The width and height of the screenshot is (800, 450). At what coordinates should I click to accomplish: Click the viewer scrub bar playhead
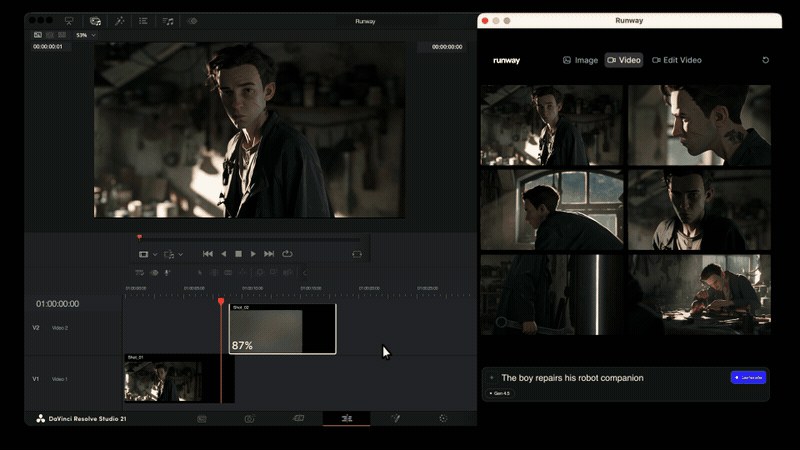coord(139,237)
